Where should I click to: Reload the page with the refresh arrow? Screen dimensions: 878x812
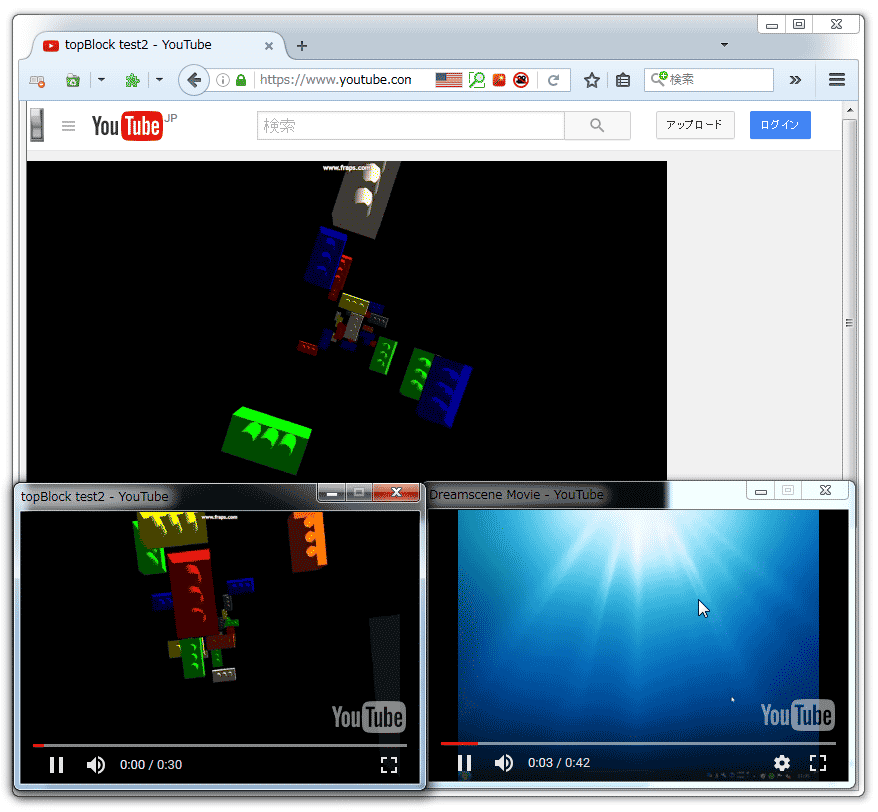click(x=553, y=80)
